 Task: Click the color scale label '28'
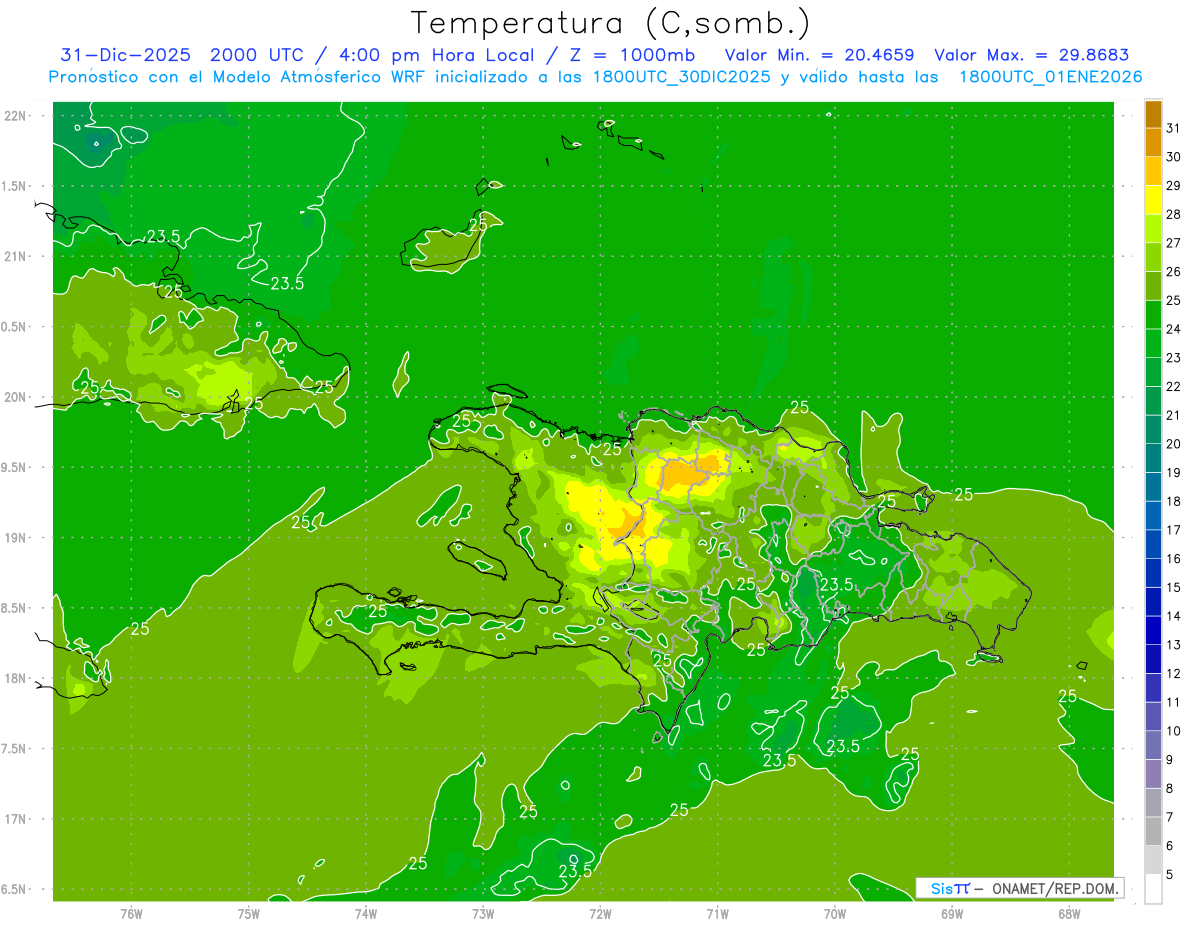tap(1174, 215)
